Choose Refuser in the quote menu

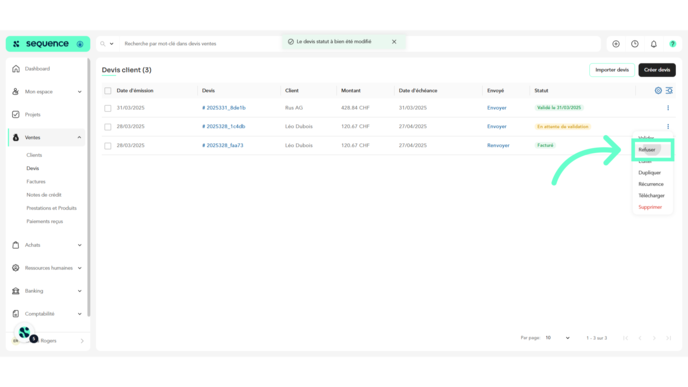pyautogui.click(x=647, y=150)
